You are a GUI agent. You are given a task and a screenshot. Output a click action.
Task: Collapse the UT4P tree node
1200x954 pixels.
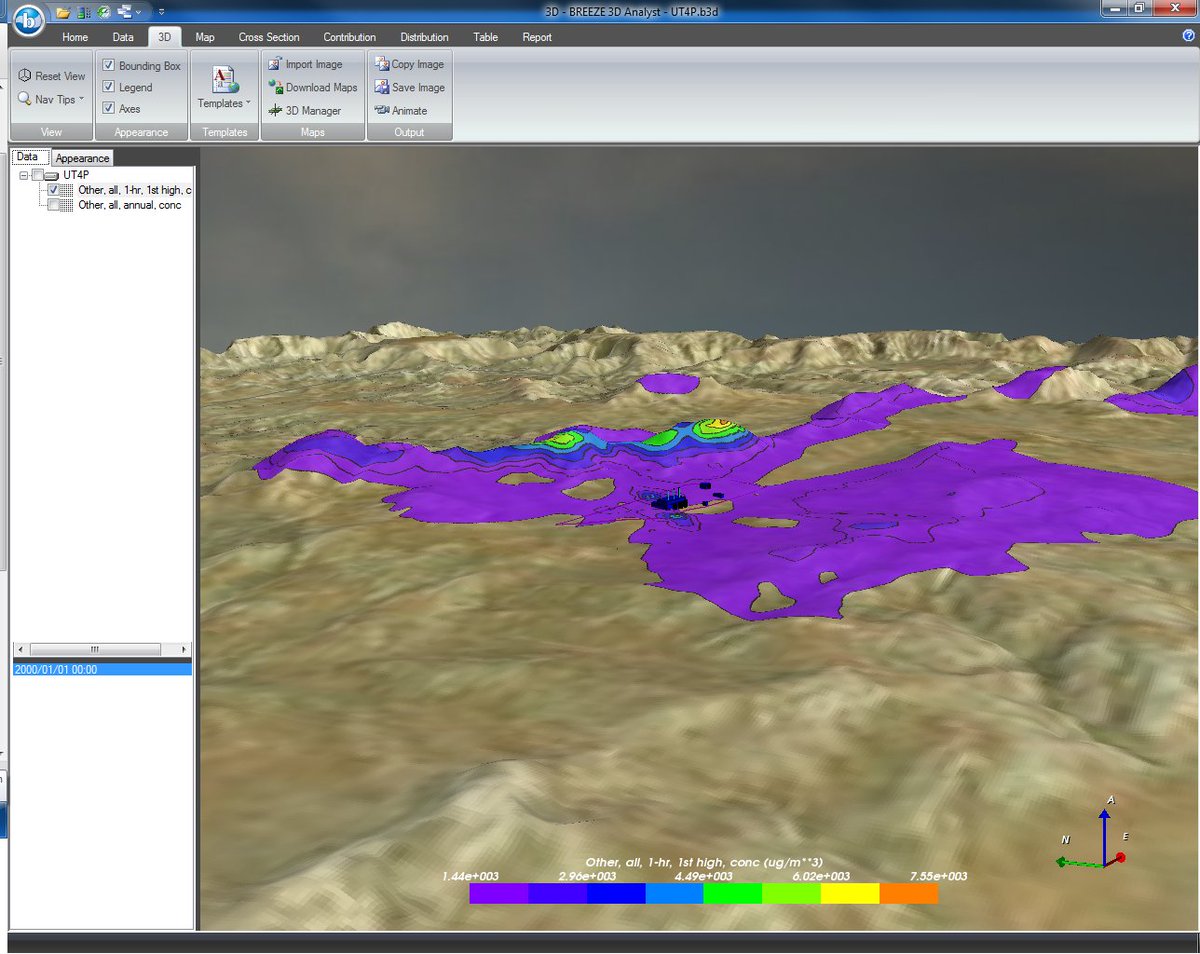click(23, 175)
